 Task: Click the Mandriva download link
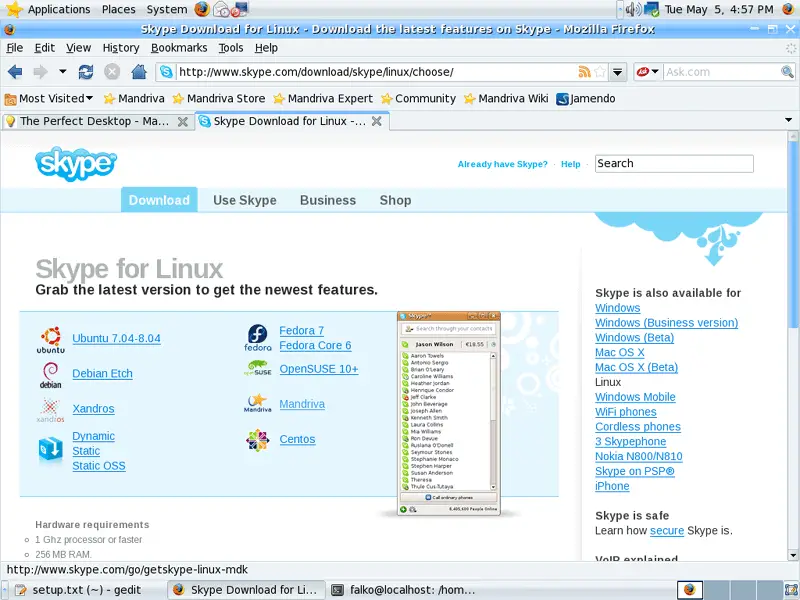(x=302, y=404)
